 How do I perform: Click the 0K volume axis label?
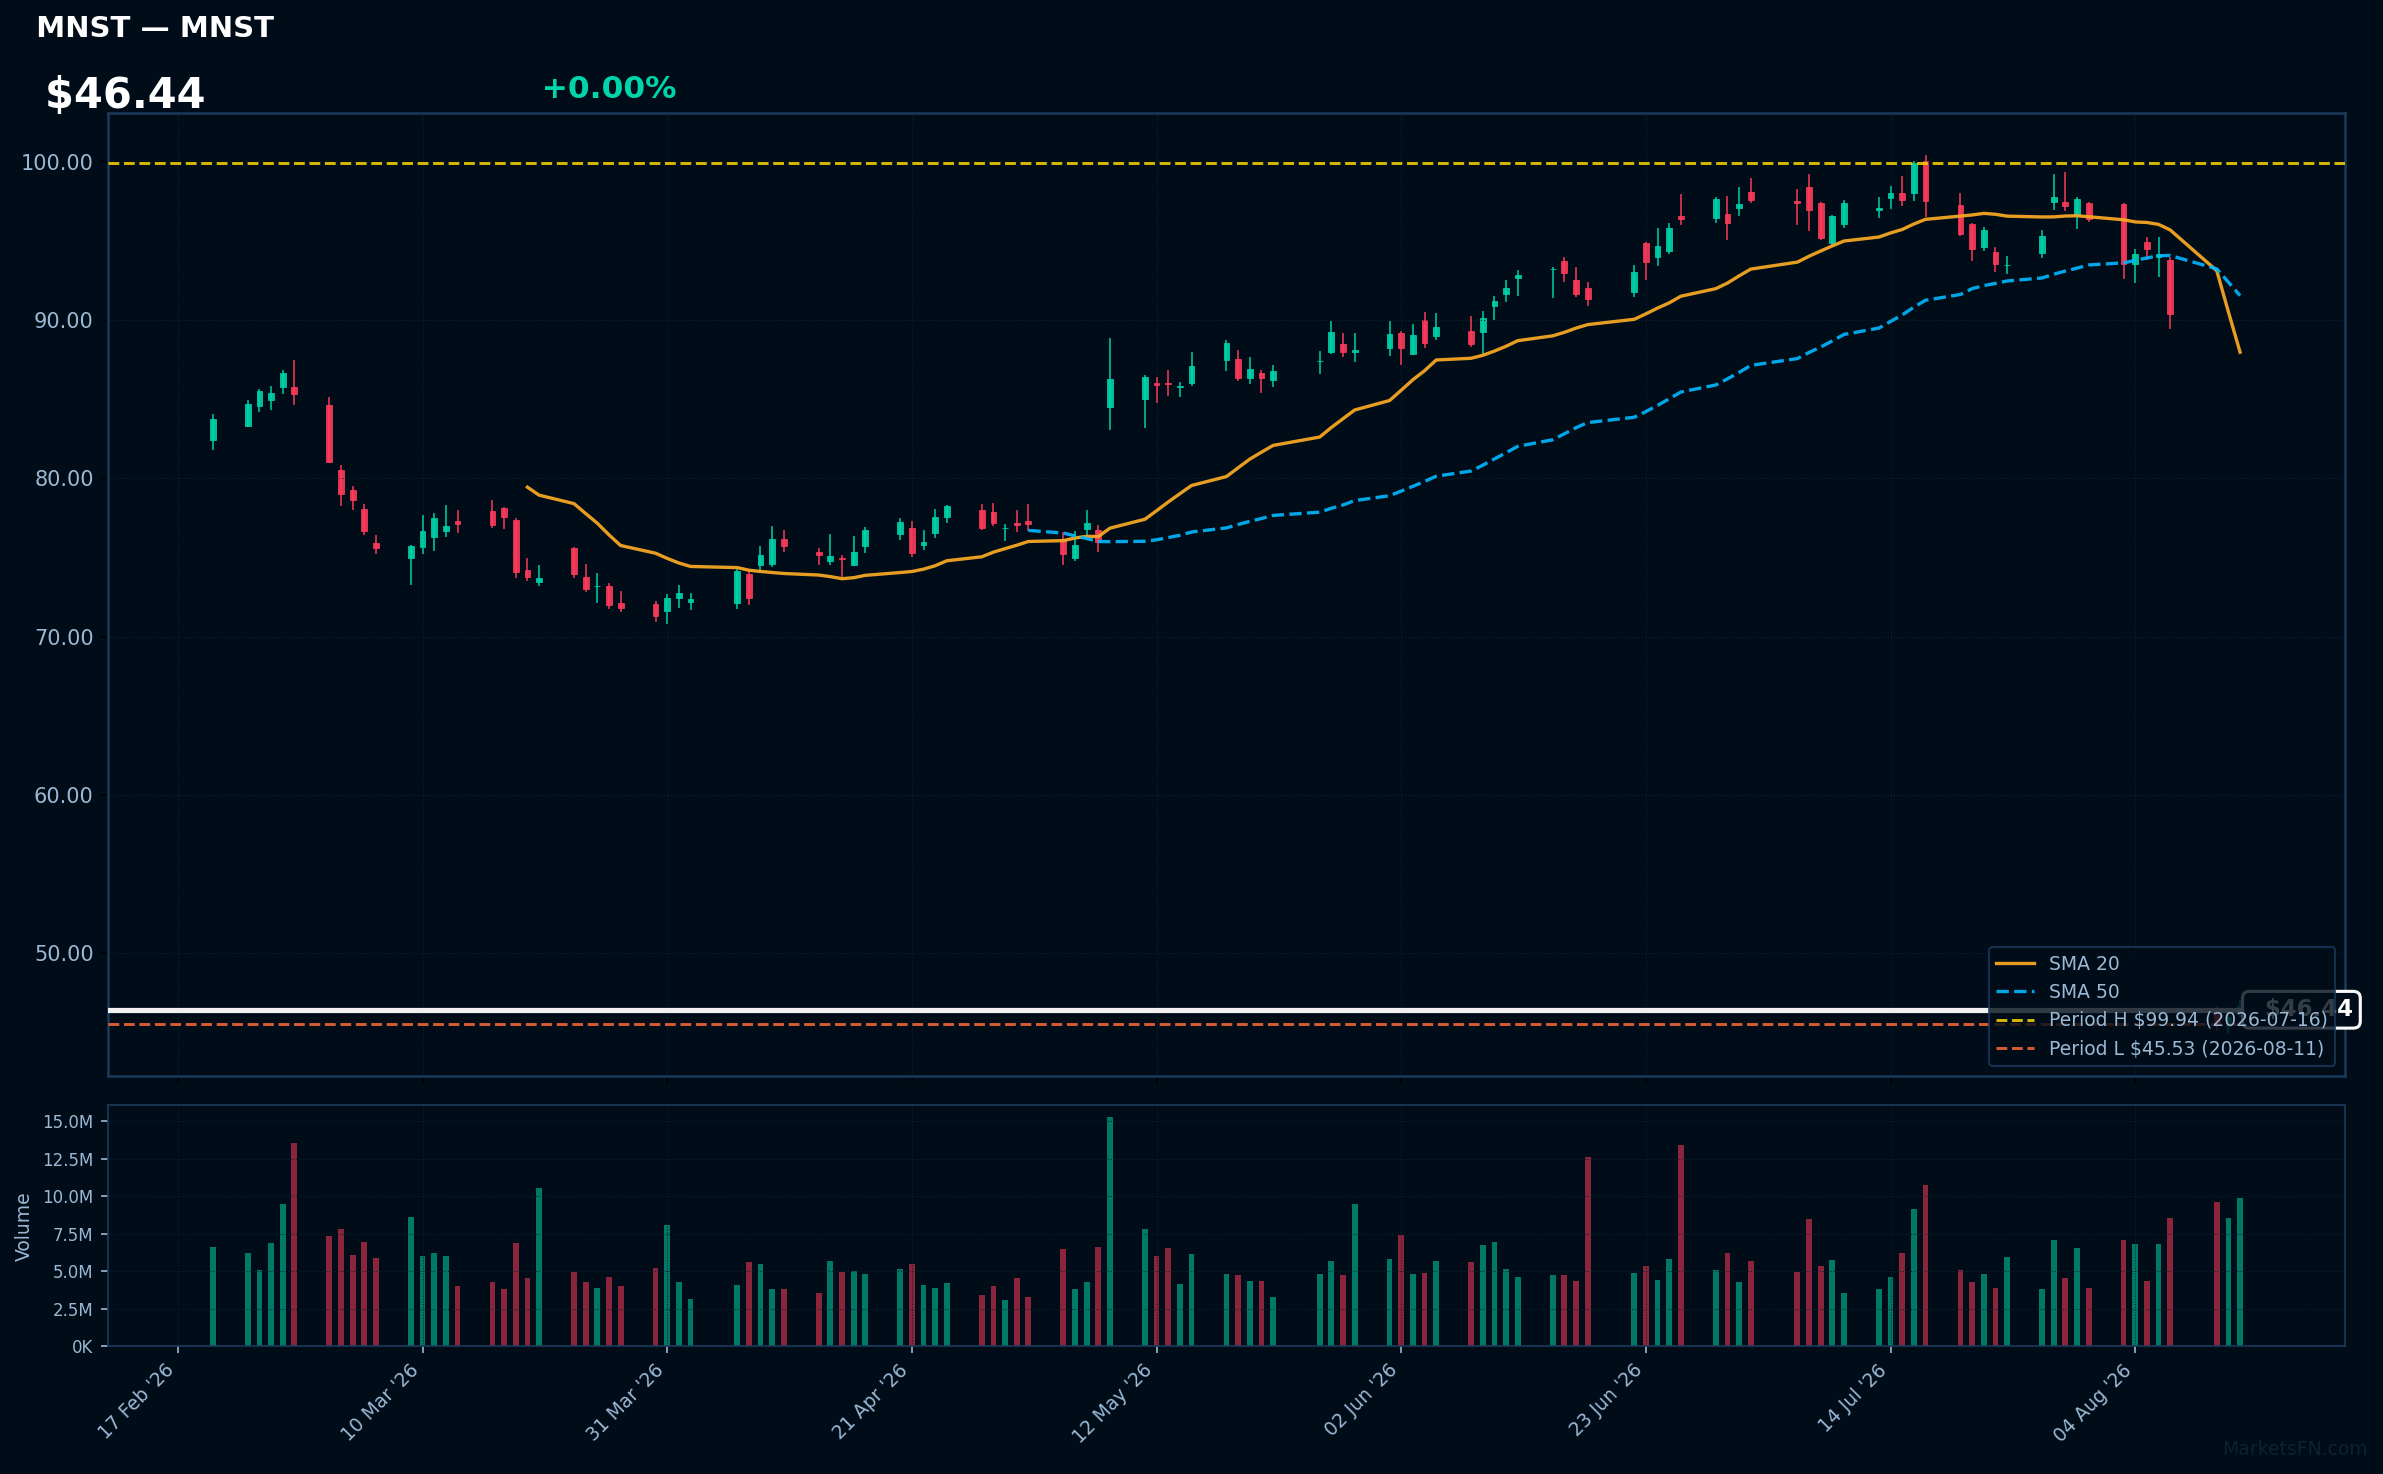pyautogui.click(x=82, y=1348)
